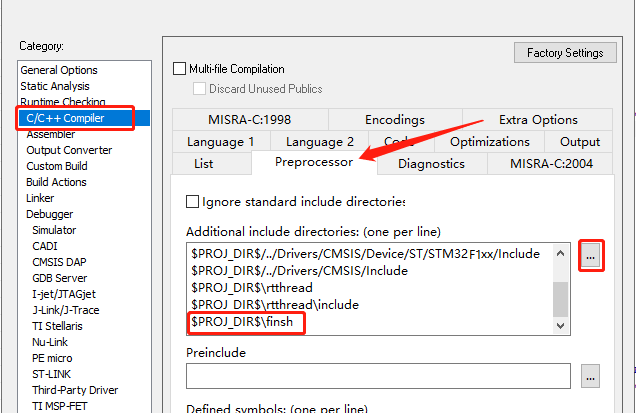Enable Multi-file Compilation checkbox
636x413 pixels.
tap(180, 69)
